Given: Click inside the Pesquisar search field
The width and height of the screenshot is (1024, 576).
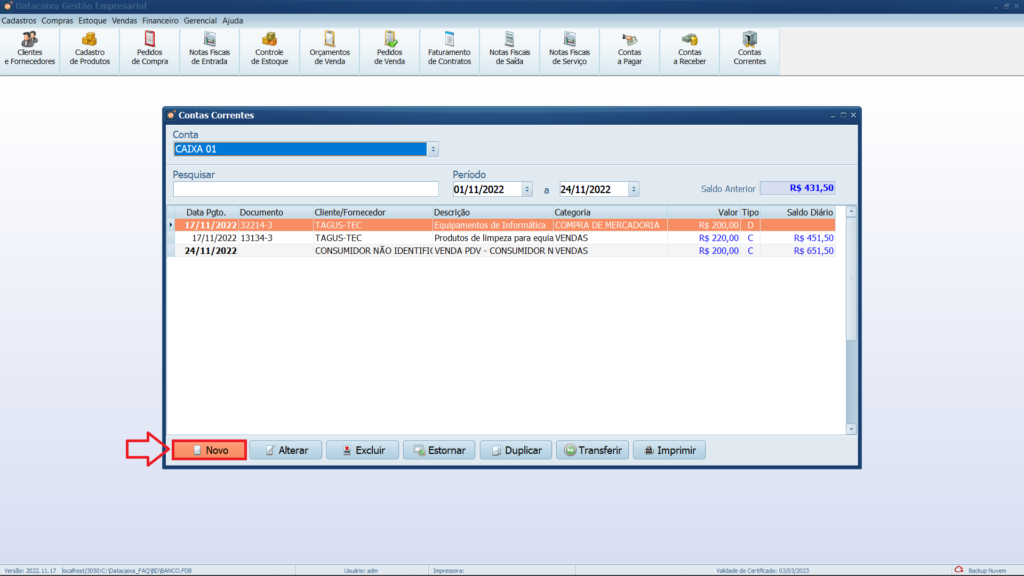Looking at the screenshot, I should point(305,189).
